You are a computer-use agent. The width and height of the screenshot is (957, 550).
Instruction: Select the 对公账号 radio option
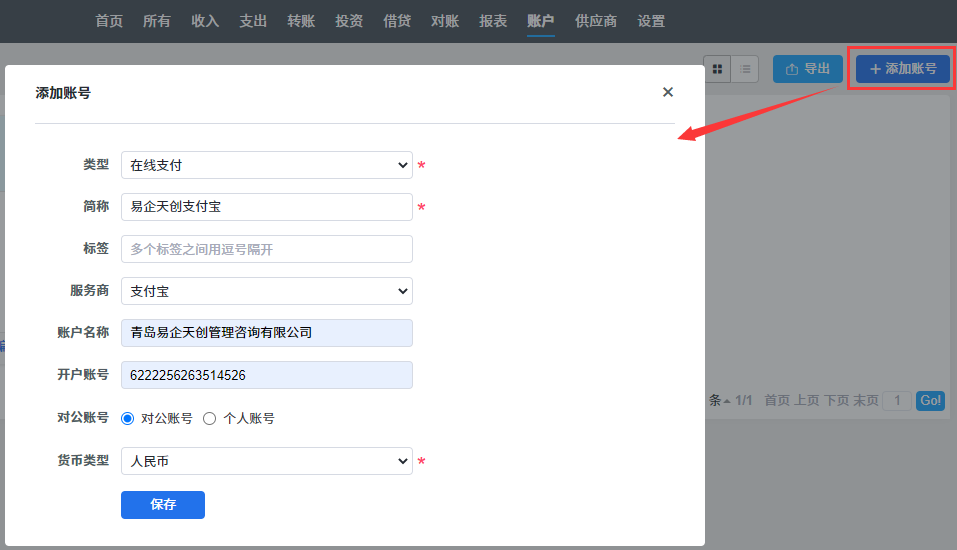[x=127, y=419]
